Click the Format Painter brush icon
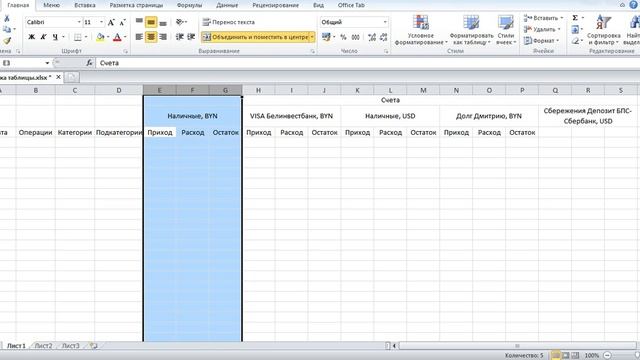Screen dimensions: 640x360 point(7,40)
